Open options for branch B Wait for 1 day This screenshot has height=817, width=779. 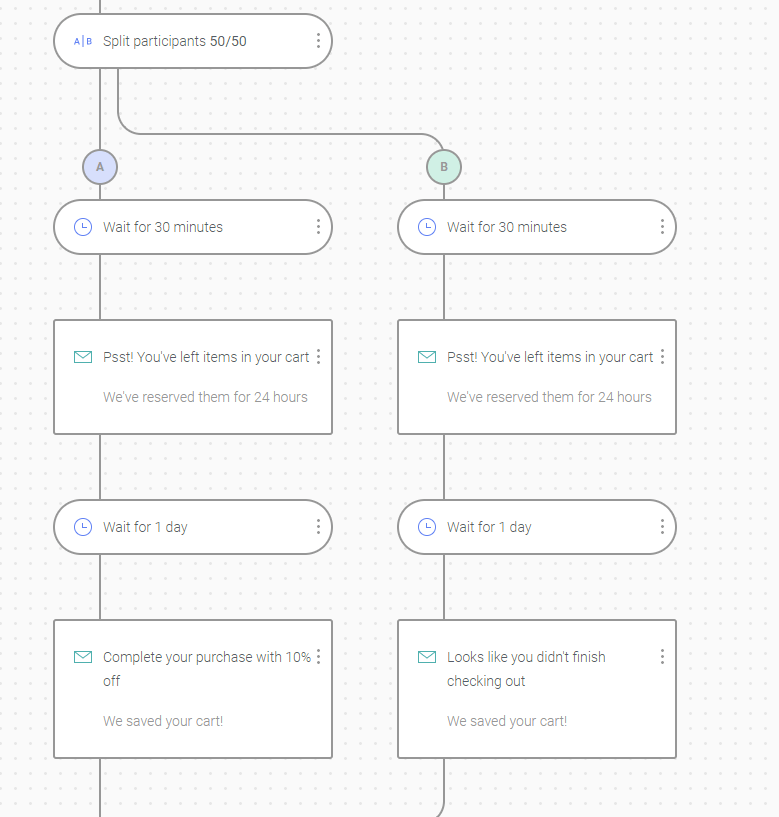coord(662,527)
